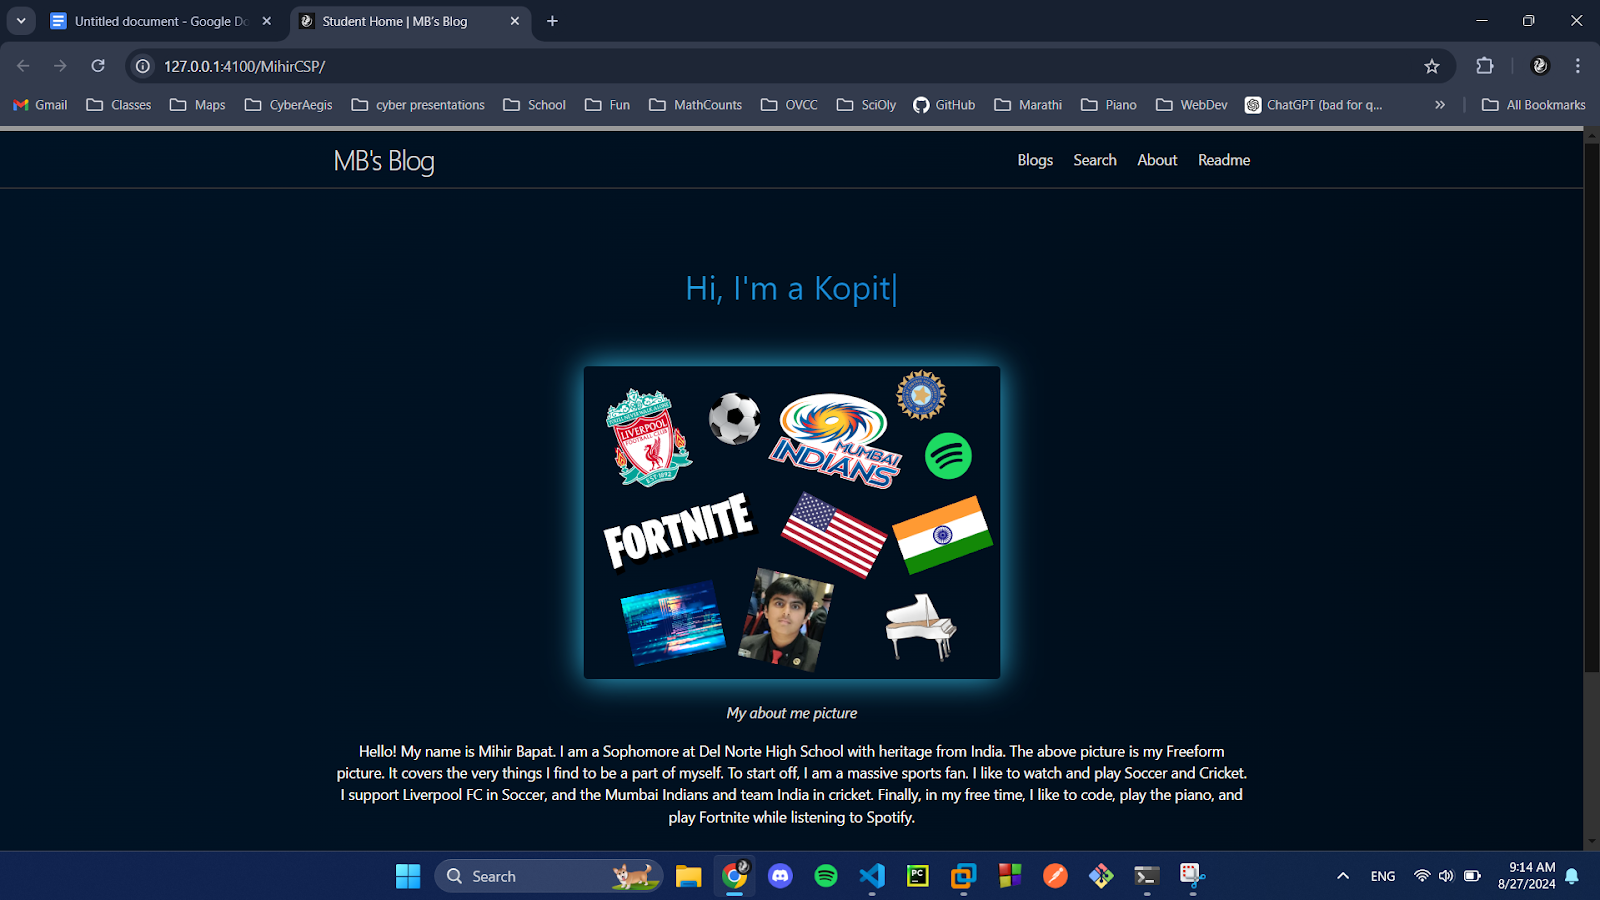
Task: Click the ENG language indicator
Action: click(x=1383, y=876)
